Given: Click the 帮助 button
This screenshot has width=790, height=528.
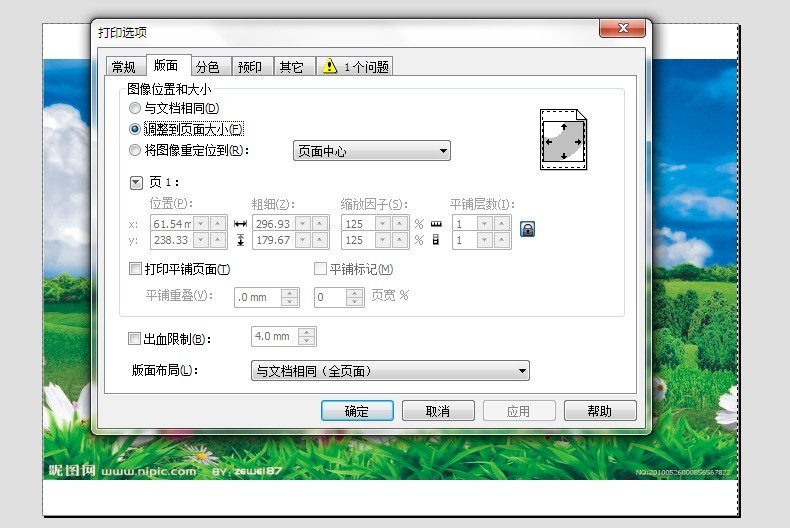Looking at the screenshot, I should click(x=600, y=411).
